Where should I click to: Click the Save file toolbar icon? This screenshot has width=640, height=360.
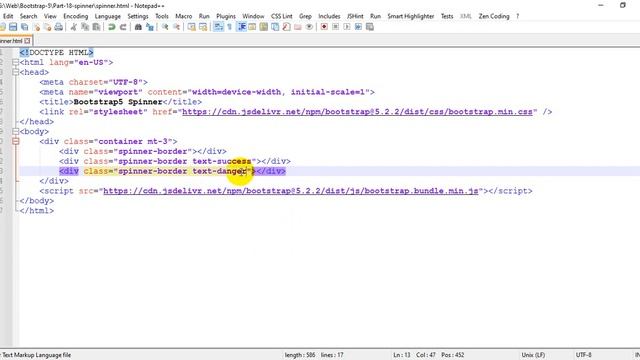13,27
